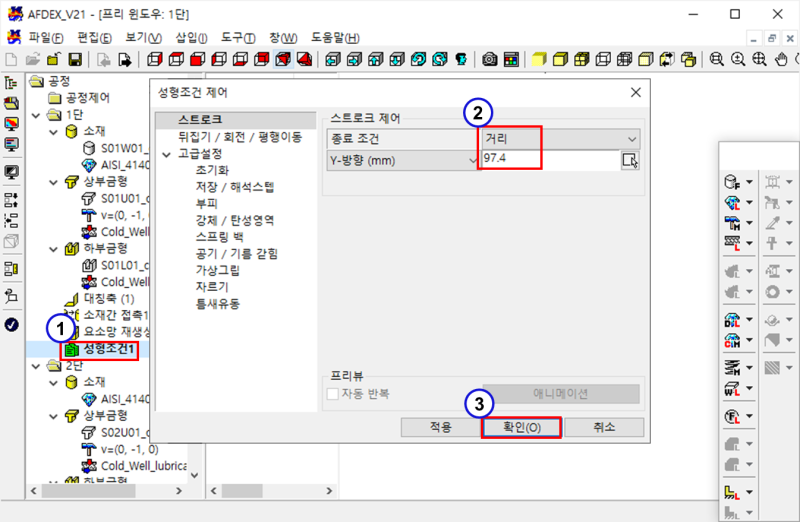This screenshot has width=800, height=522.
Task: Collapse the 1단 stage node
Action: [37, 115]
